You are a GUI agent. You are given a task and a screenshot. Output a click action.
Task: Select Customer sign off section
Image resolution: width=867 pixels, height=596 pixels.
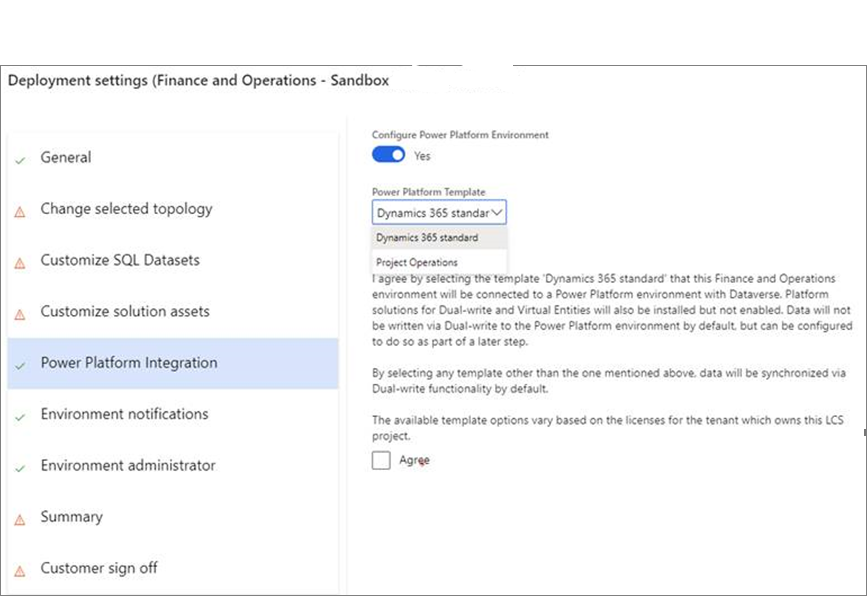pyautogui.click(x=173, y=568)
